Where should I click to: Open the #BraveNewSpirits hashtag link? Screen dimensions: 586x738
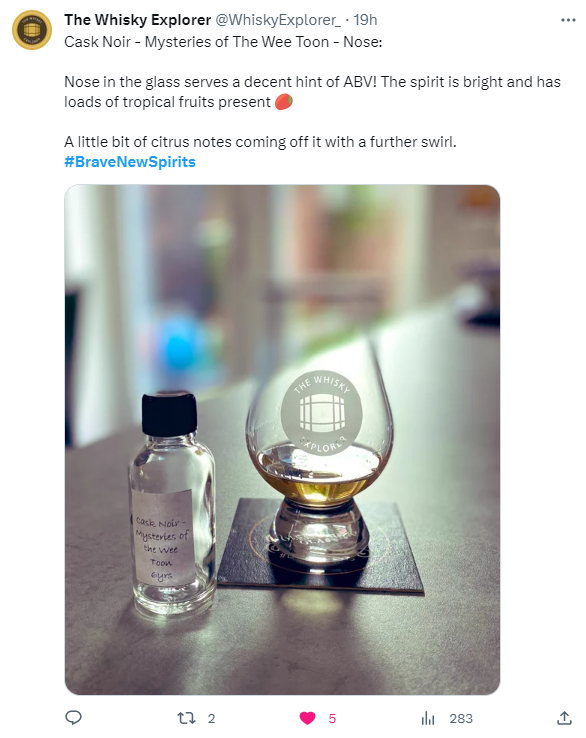(x=130, y=162)
